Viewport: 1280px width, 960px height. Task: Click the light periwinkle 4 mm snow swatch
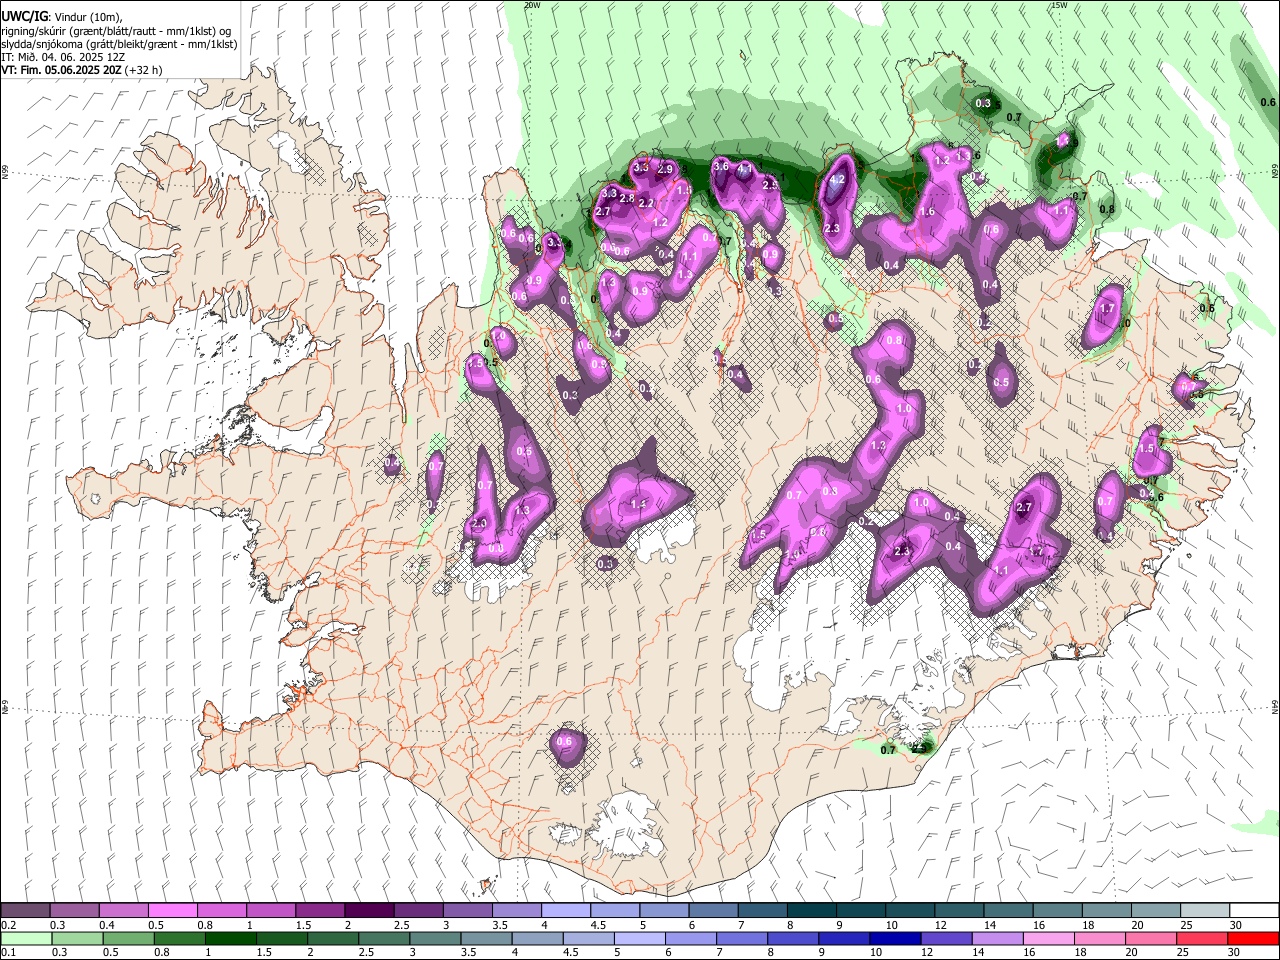click(x=566, y=911)
